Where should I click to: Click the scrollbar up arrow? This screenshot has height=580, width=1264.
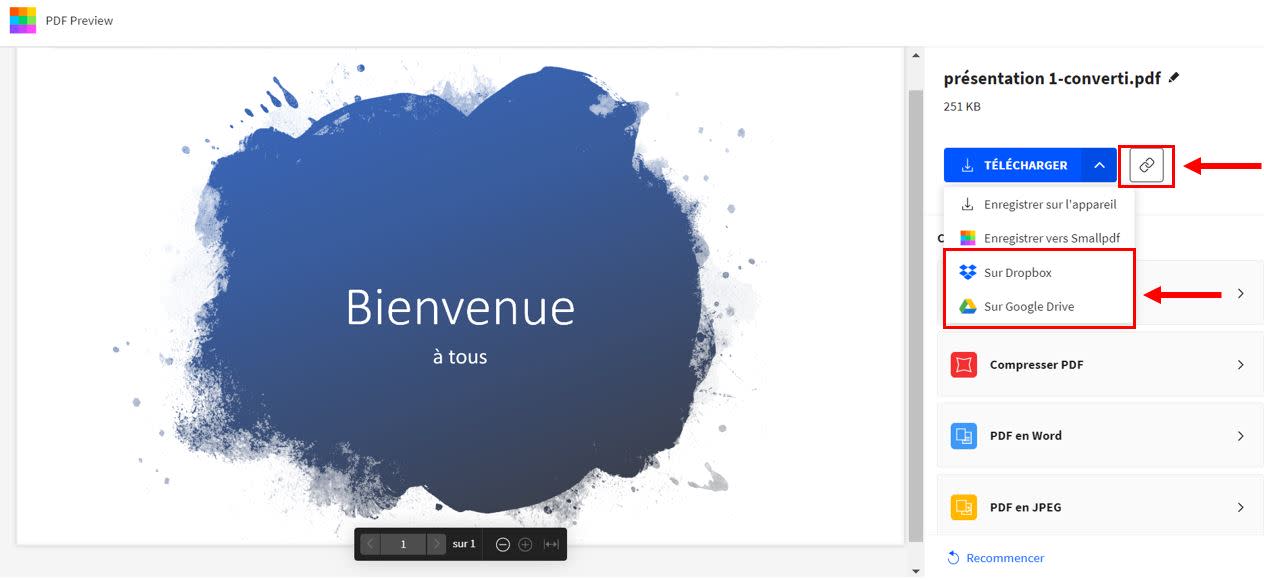915,55
